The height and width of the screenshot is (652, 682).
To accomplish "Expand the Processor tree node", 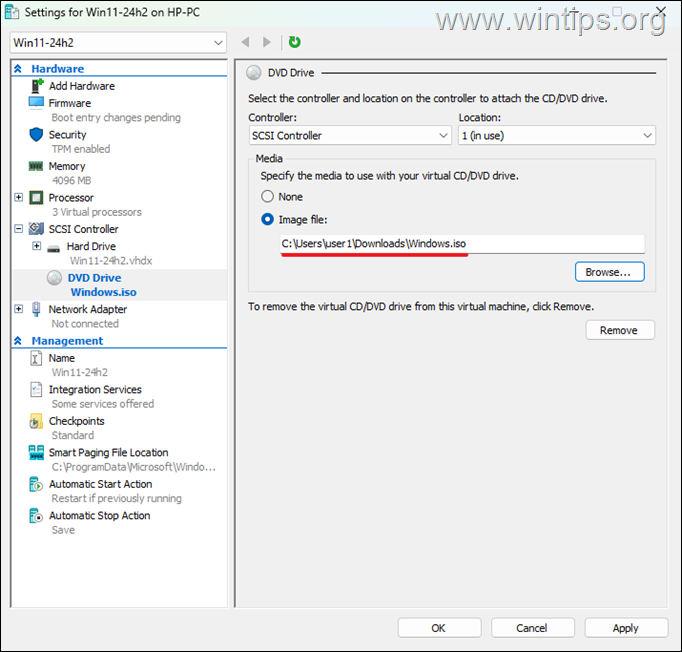I will point(19,197).
